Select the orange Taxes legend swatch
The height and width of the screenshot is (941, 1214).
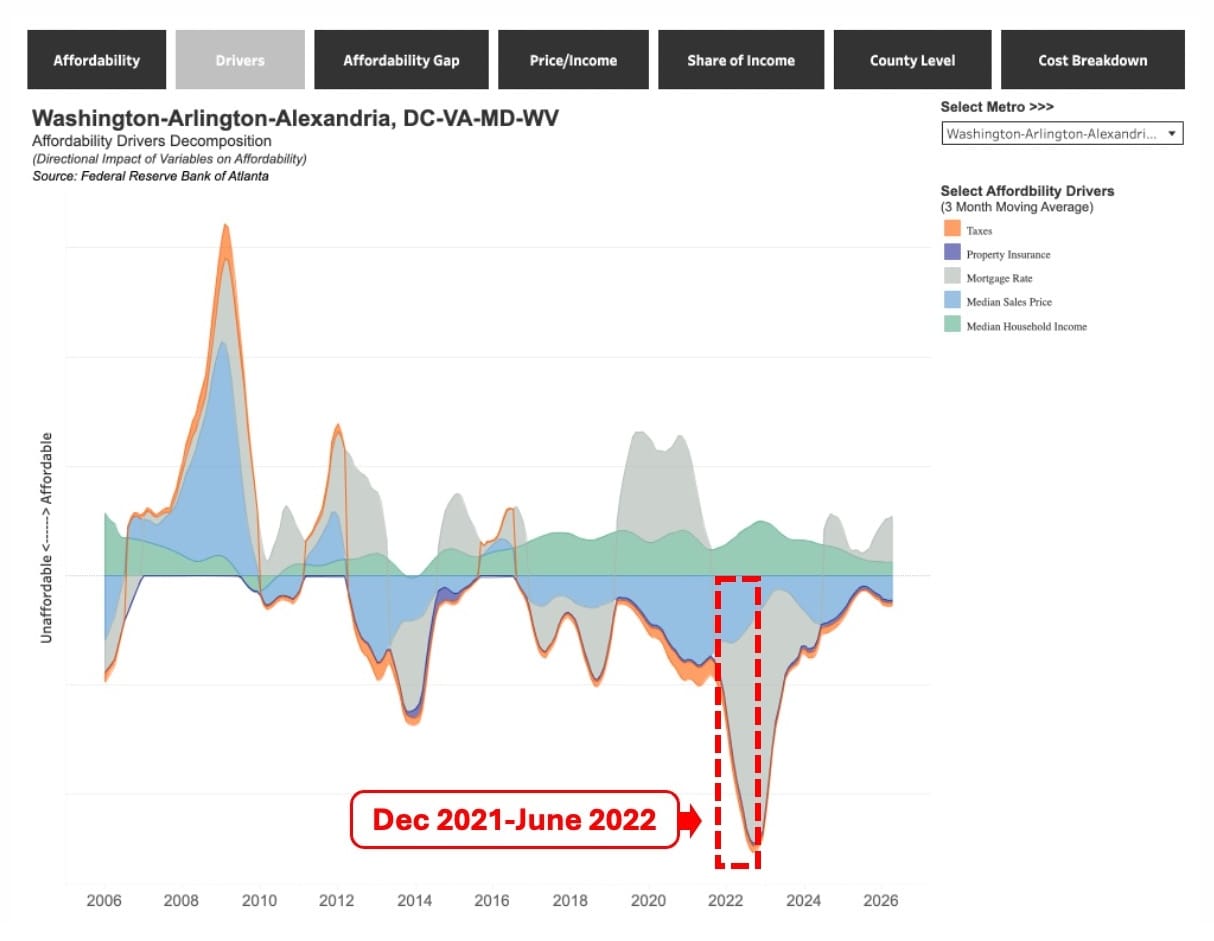click(x=951, y=230)
